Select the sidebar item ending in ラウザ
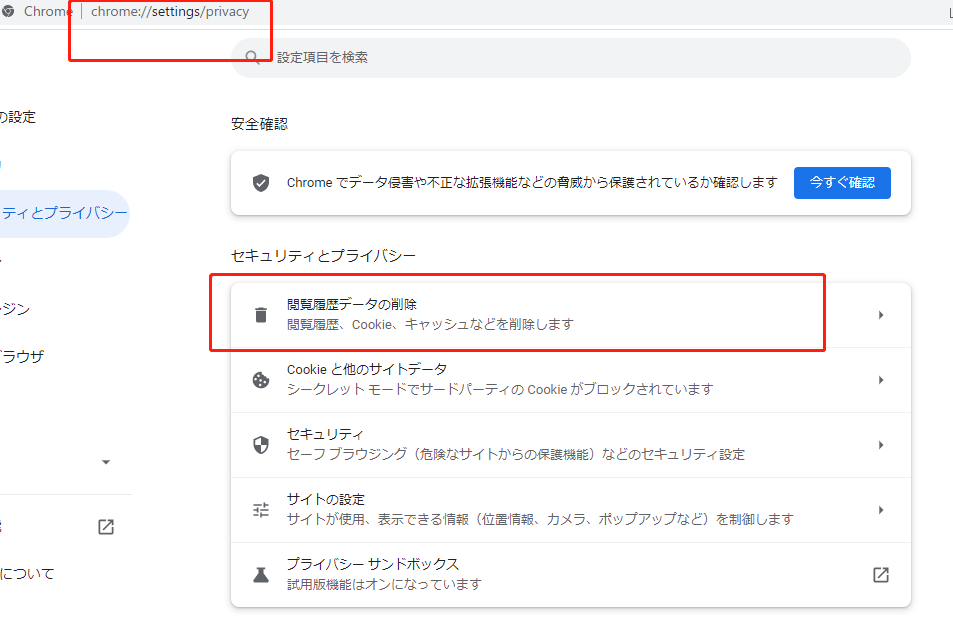The width and height of the screenshot is (953, 633). click(x=22, y=356)
